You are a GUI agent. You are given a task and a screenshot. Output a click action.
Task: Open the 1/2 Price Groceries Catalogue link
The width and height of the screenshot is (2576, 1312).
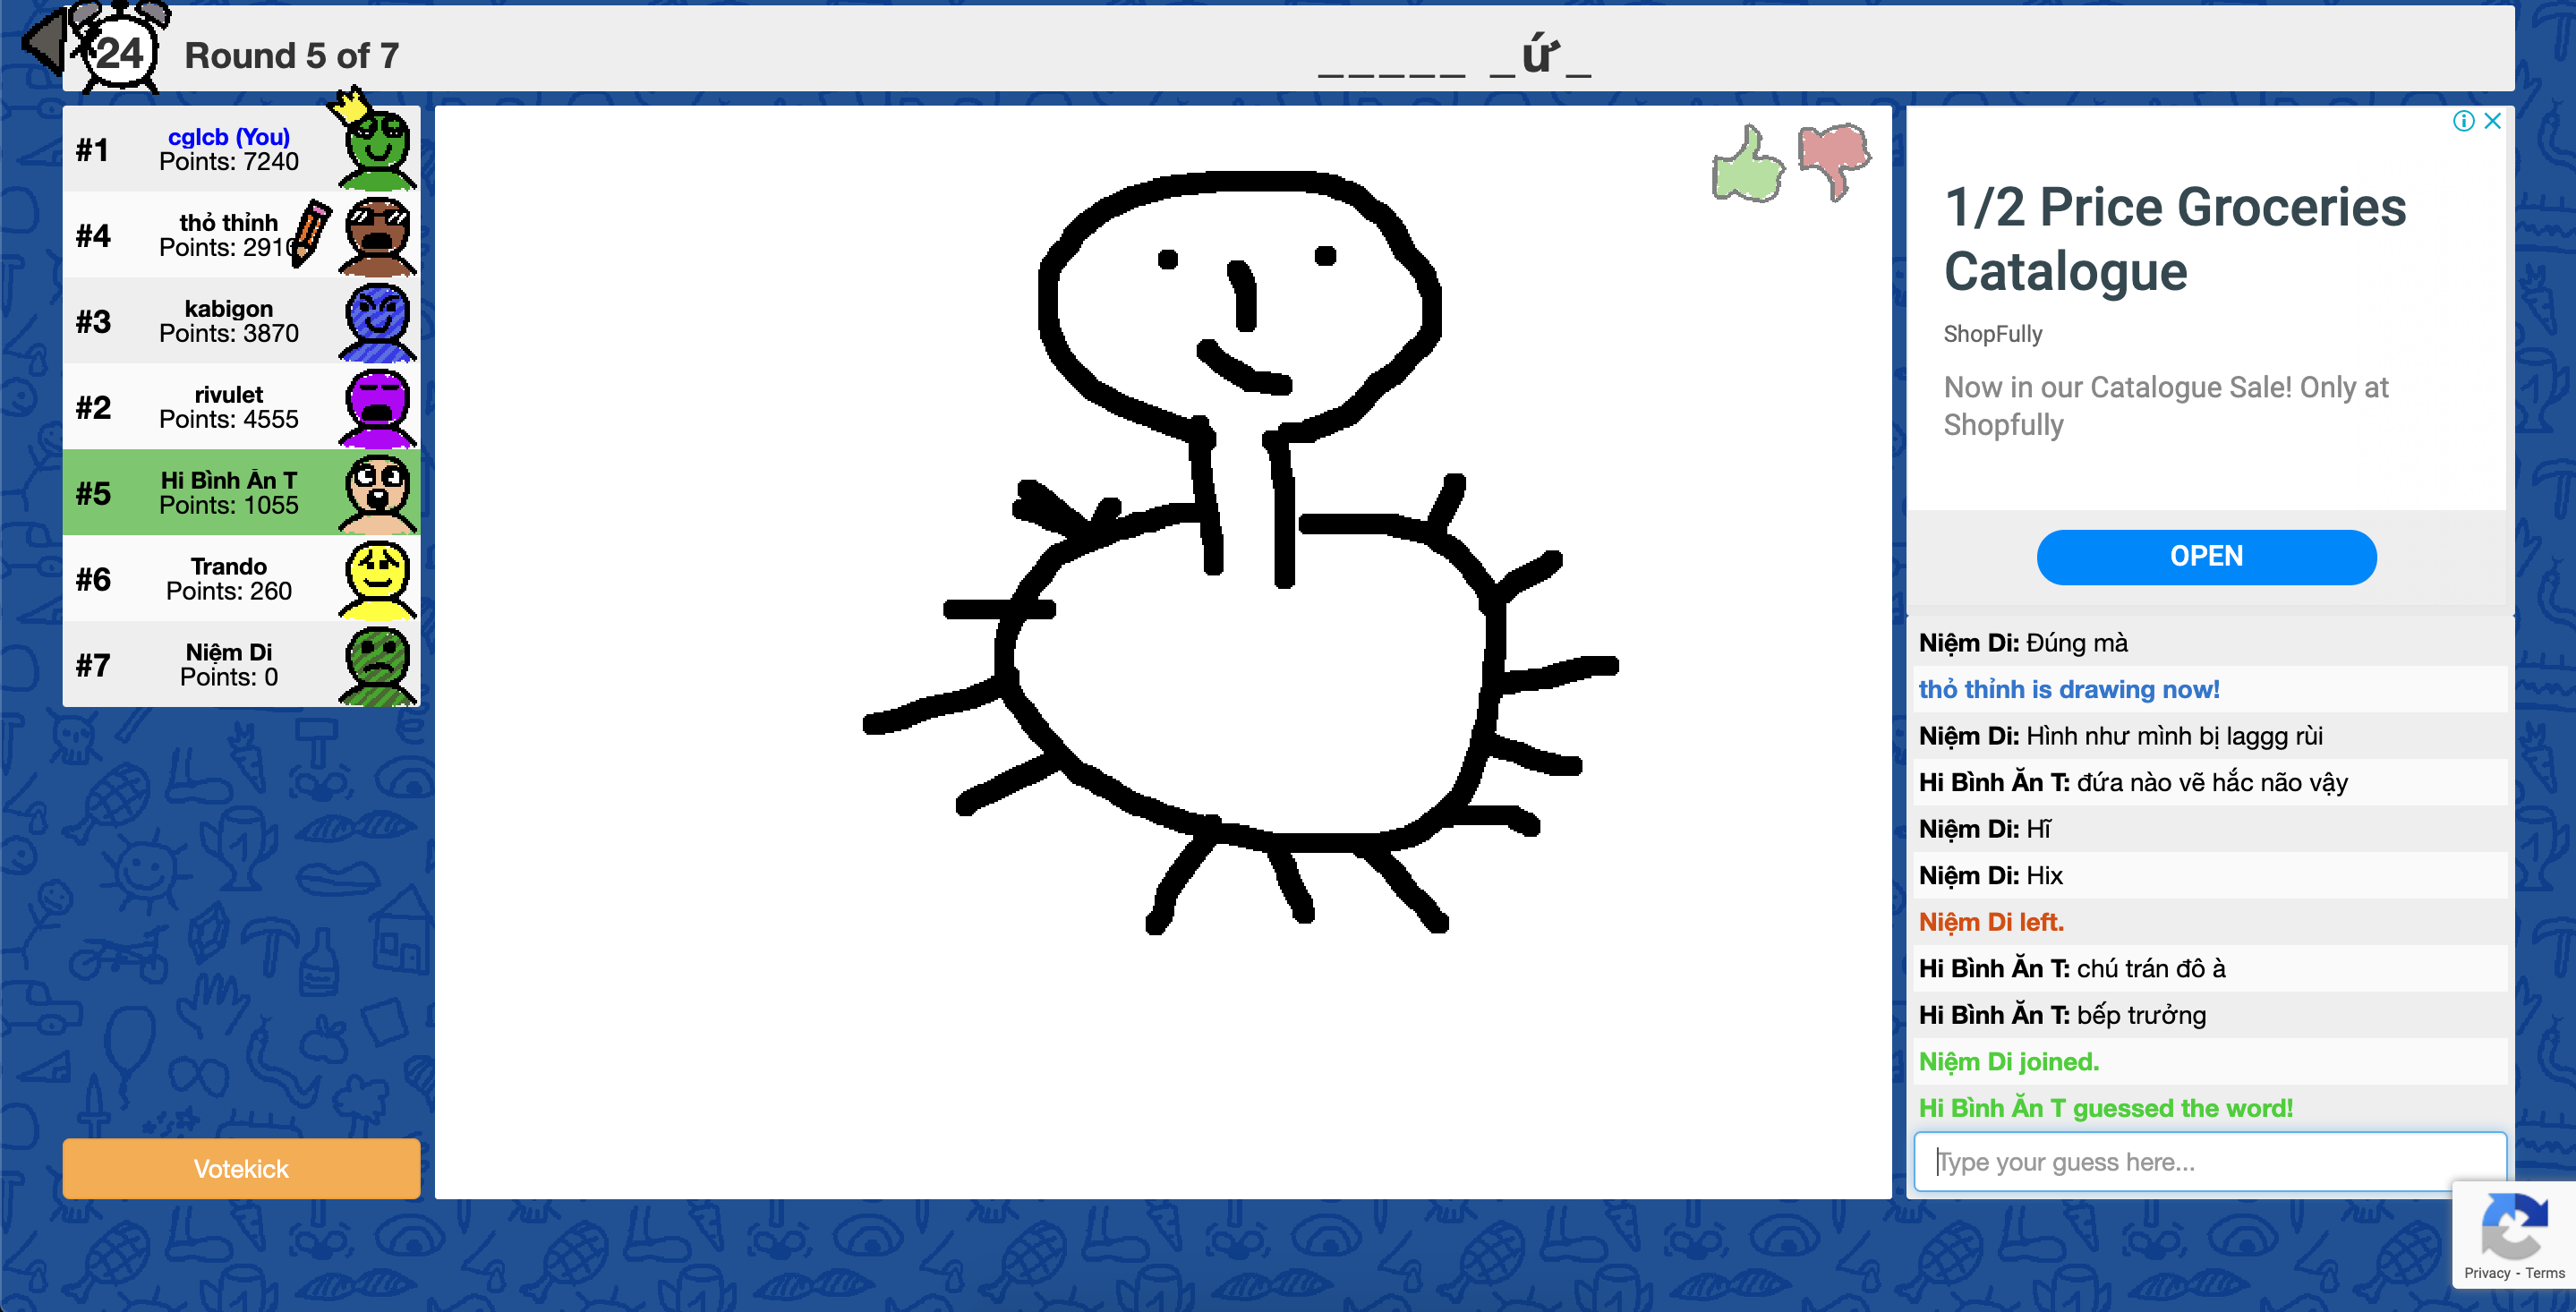pyautogui.click(x=2174, y=239)
